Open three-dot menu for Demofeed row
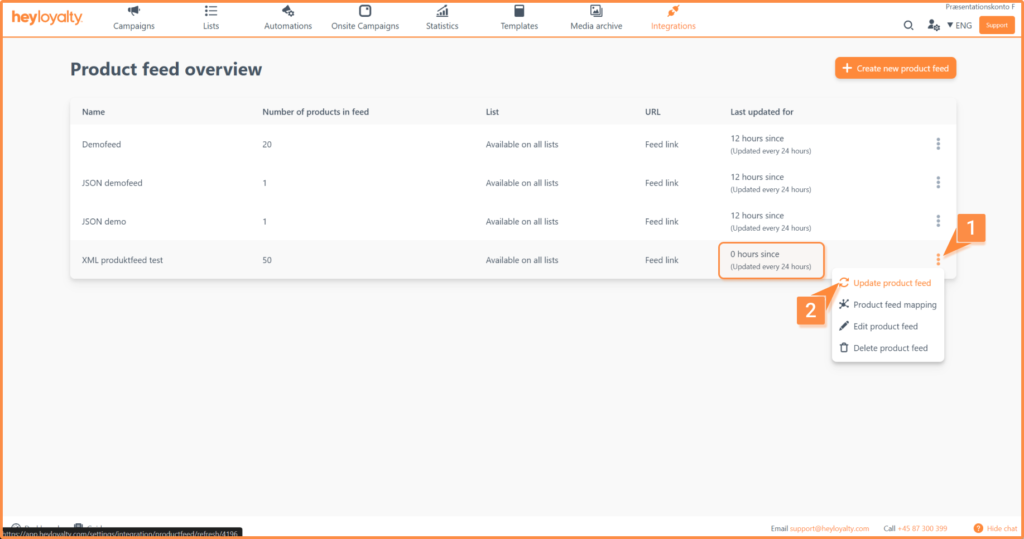The height and width of the screenshot is (539, 1024). pyautogui.click(x=938, y=144)
